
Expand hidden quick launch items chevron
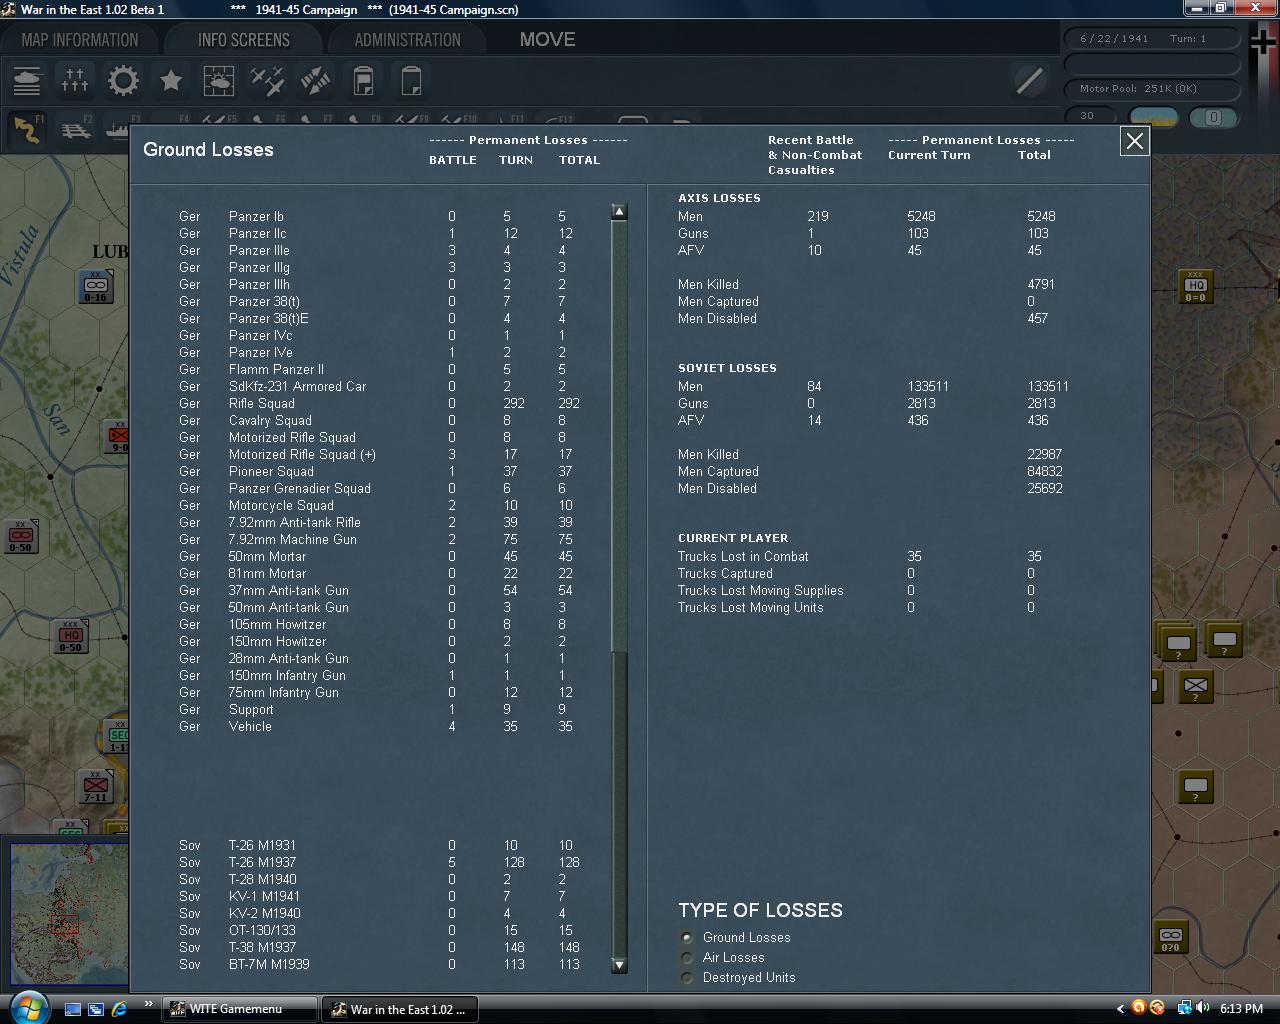pos(148,1004)
